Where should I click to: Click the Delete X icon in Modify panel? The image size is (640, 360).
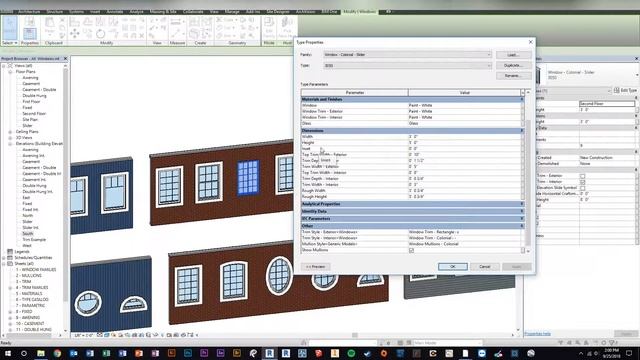coord(142,36)
